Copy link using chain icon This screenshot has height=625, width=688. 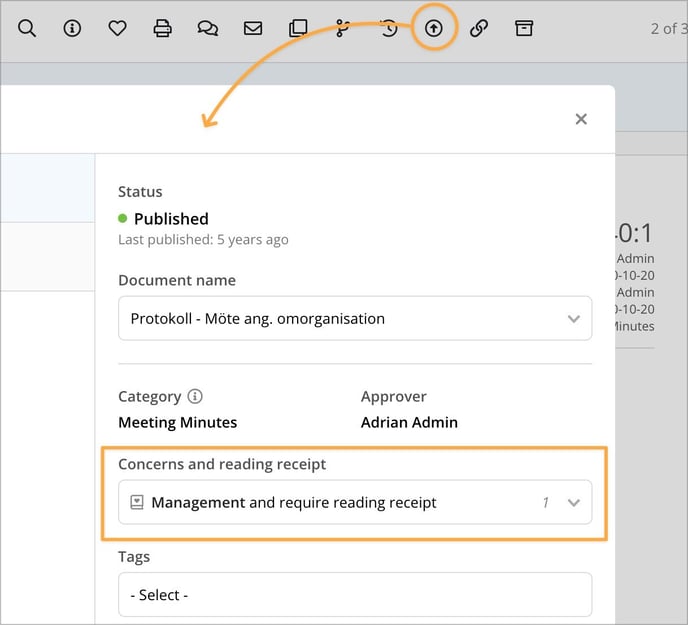(479, 28)
